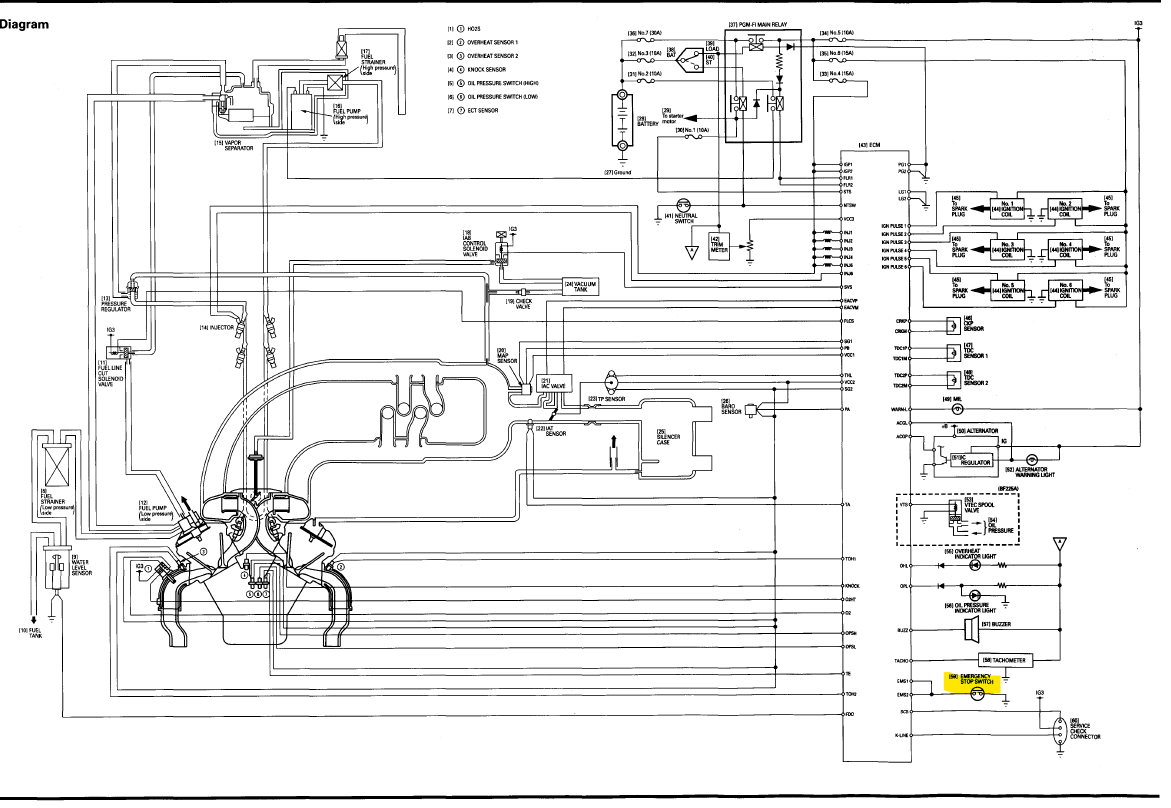The width and height of the screenshot is (1171, 808).
Task: Click the Trim Meter box
Action: tap(718, 248)
